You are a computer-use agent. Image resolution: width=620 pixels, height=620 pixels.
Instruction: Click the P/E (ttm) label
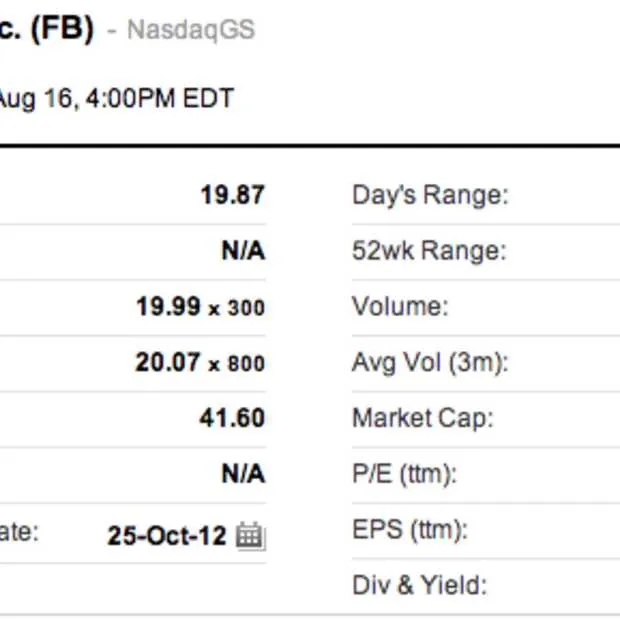[x=404, y=474]
